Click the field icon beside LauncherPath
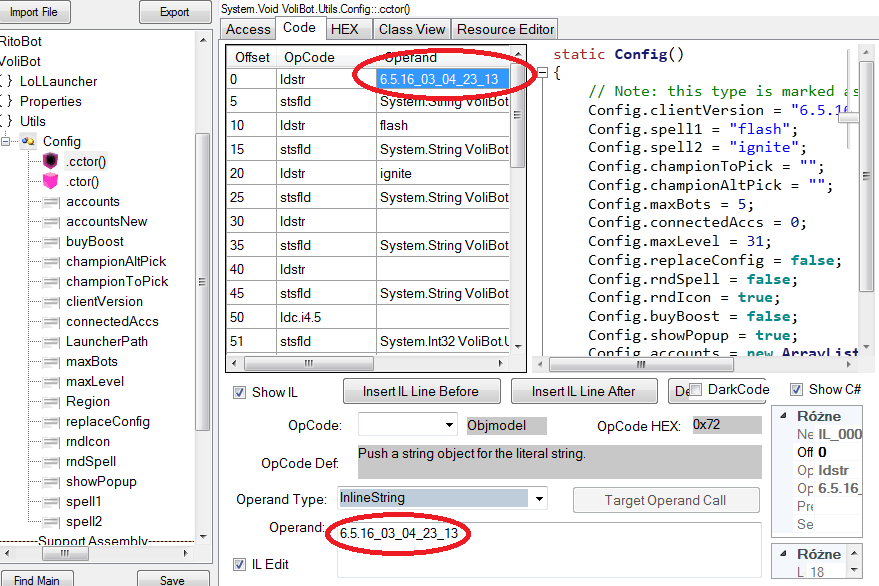This screenshot has height=586, width=879. click(51, 342)
